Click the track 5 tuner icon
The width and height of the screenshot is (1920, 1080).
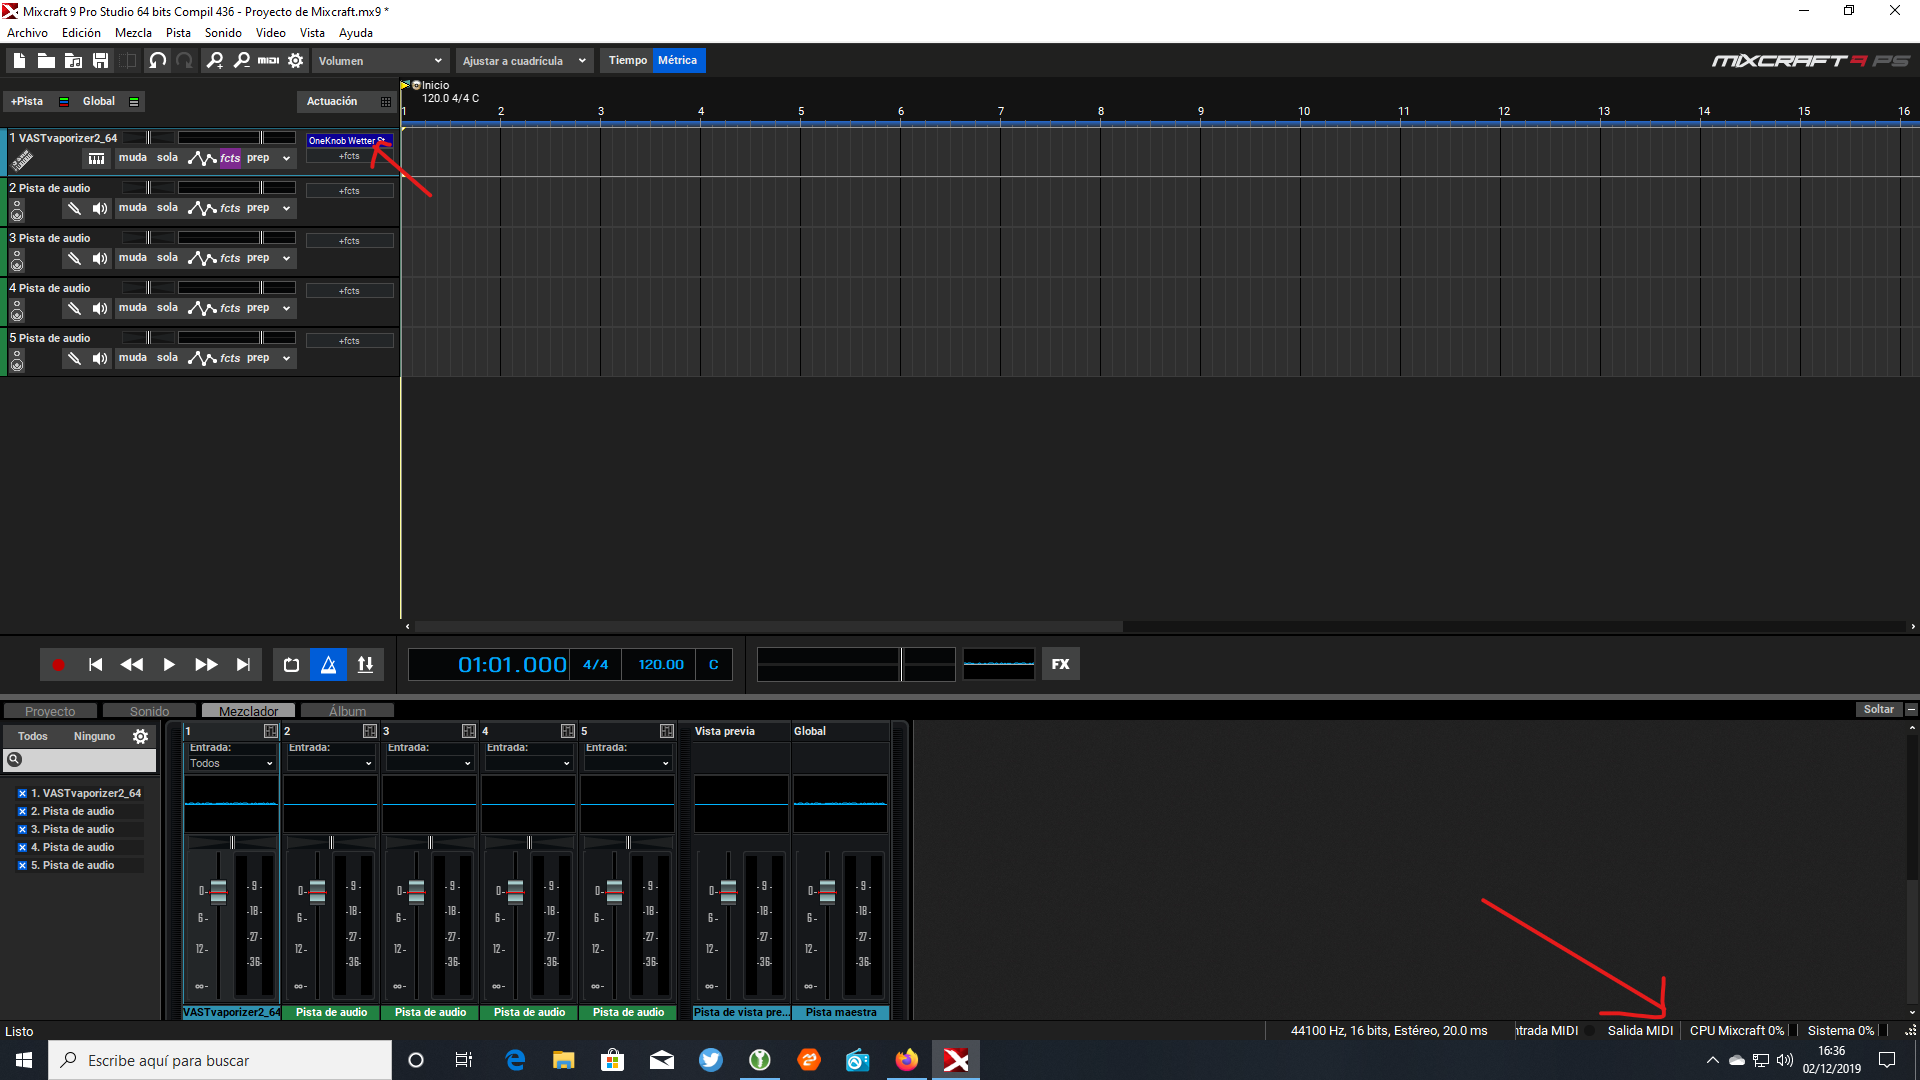click(x=74, y=359)
